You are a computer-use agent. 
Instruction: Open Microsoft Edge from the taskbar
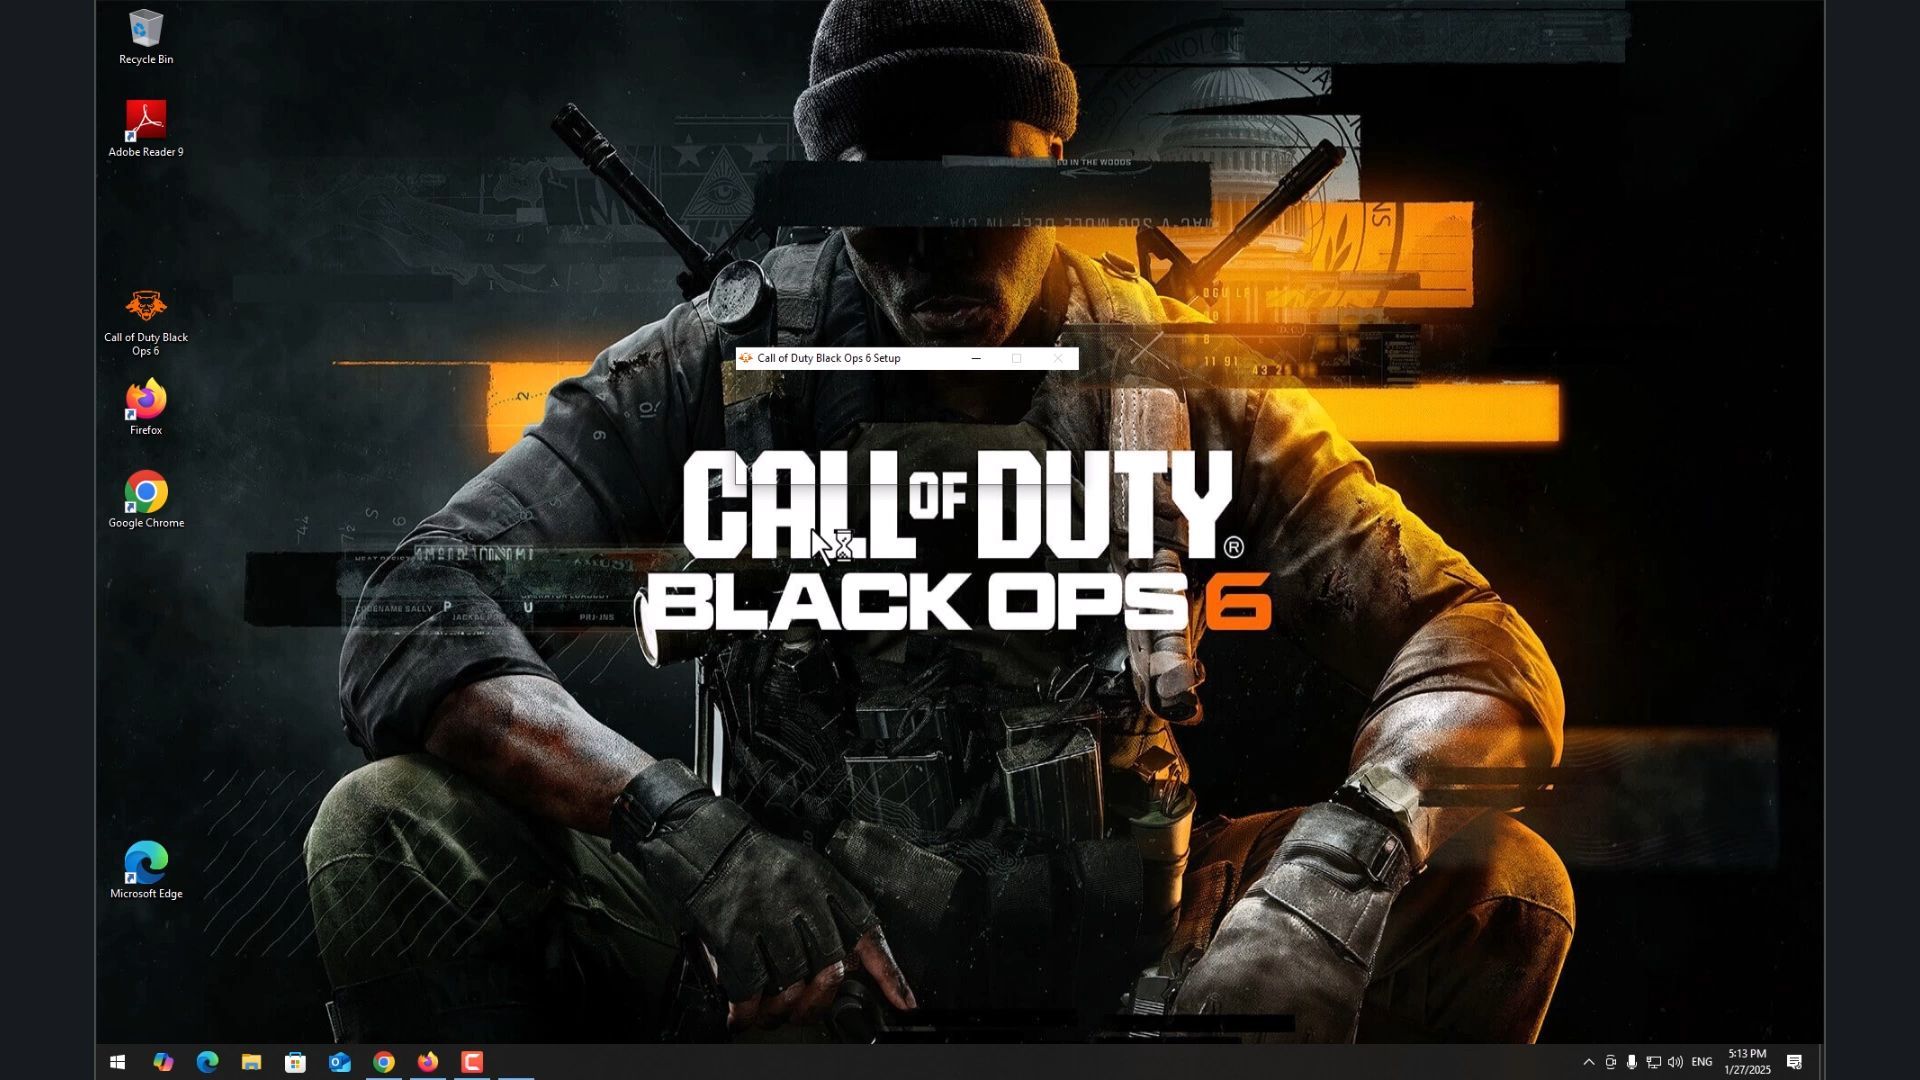pyautogui.click(x=207, y=1062)
